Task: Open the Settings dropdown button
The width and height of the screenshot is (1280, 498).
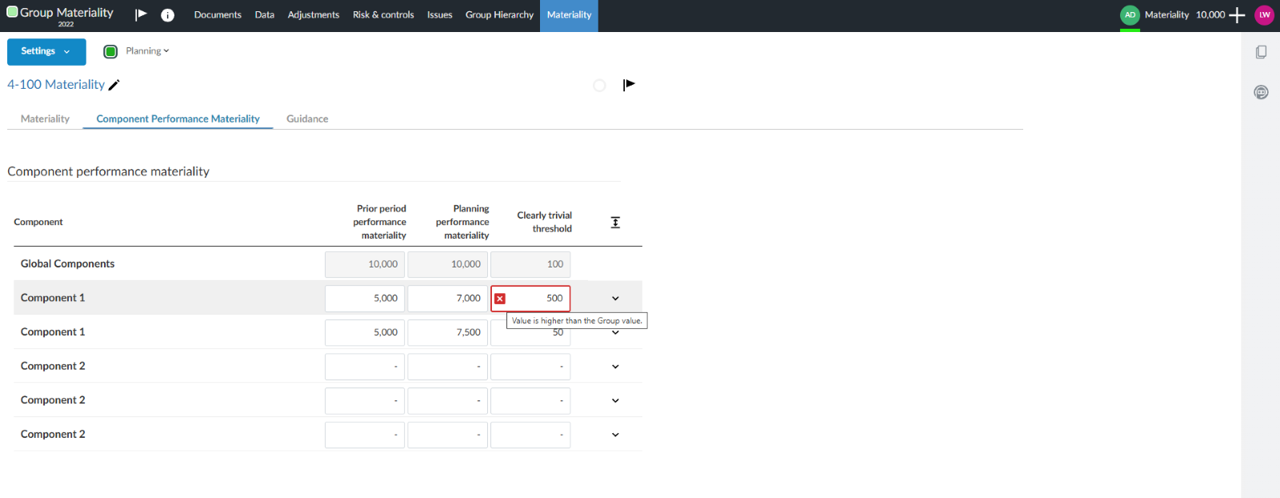Action: pos(46,51)
